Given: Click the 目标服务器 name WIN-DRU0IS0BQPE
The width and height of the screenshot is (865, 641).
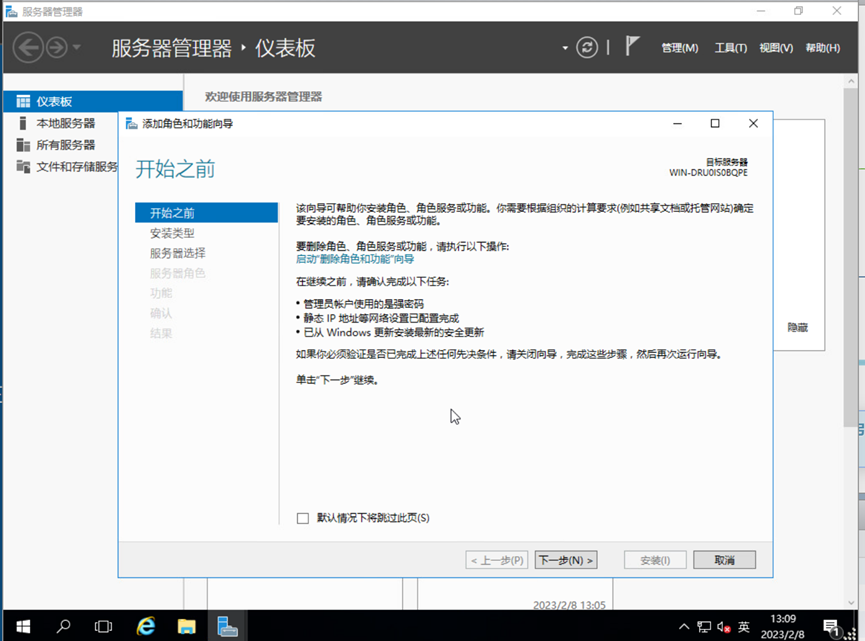Looking at the screenshot, I should click(708, 173).
